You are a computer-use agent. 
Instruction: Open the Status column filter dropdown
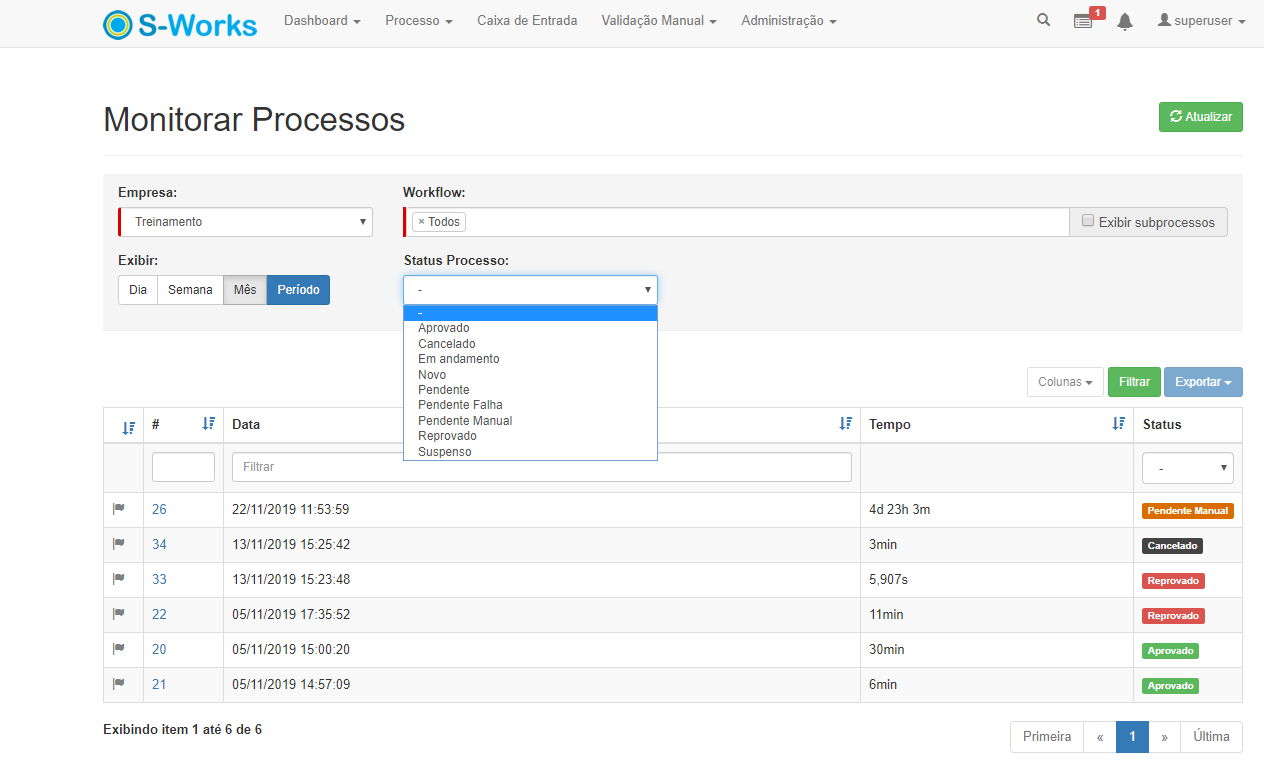pyautogui.click(x=1187, y=468)
